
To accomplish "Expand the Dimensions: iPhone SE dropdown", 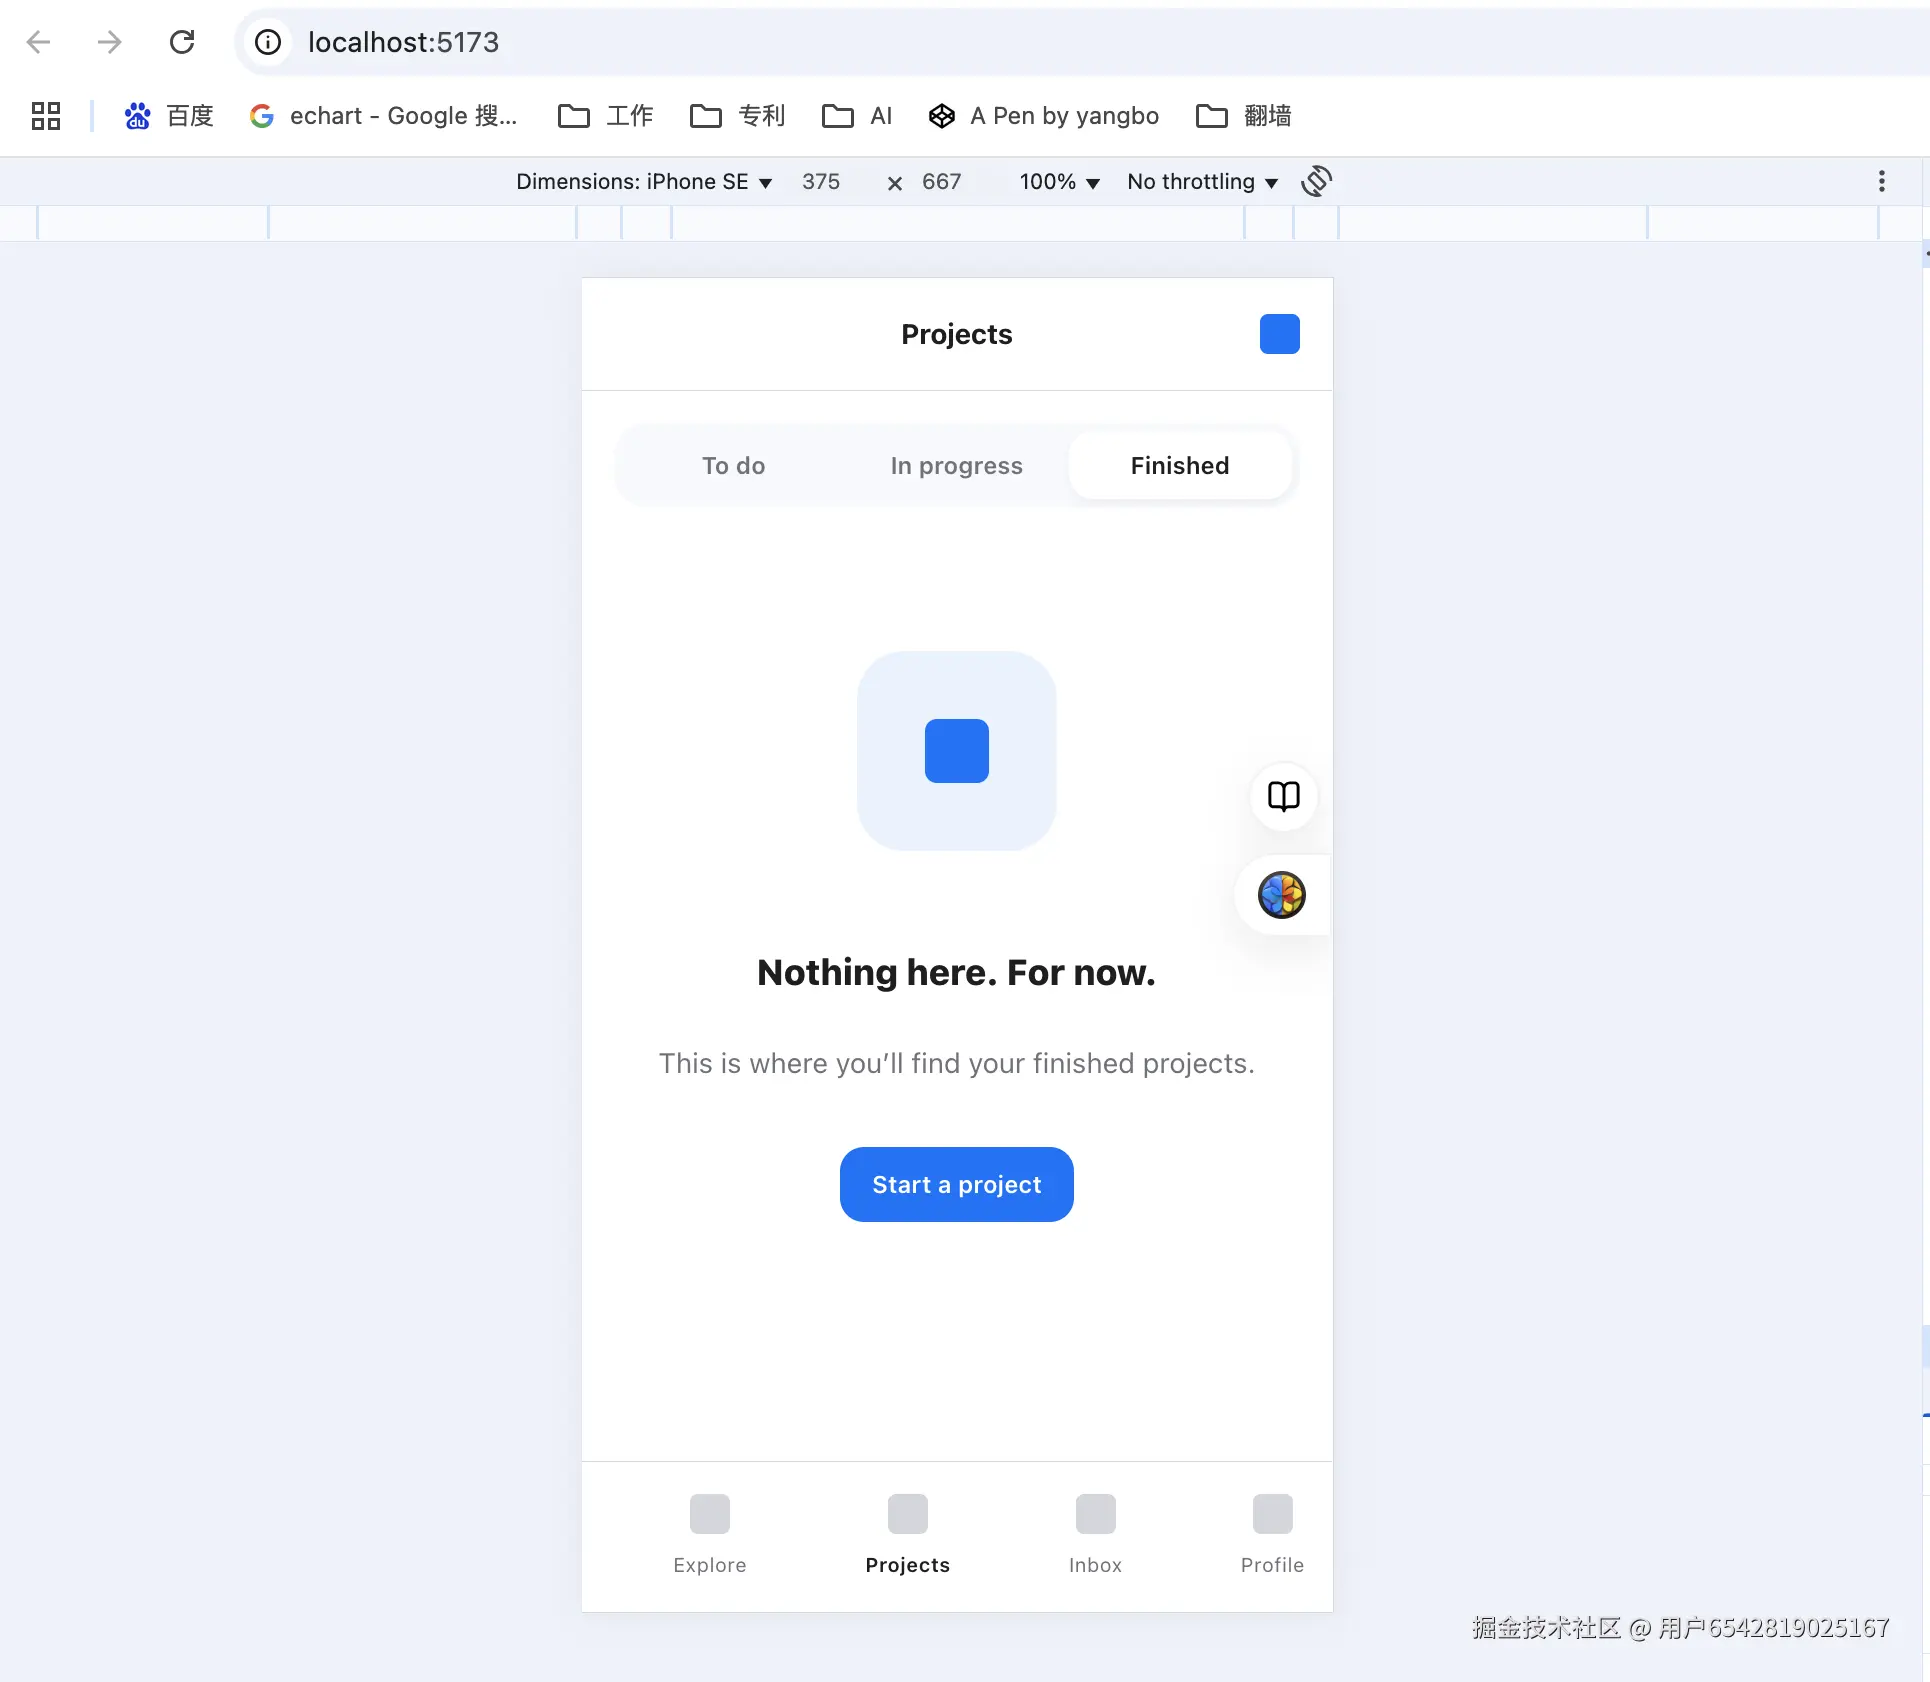I will click(x=644, y=181).
